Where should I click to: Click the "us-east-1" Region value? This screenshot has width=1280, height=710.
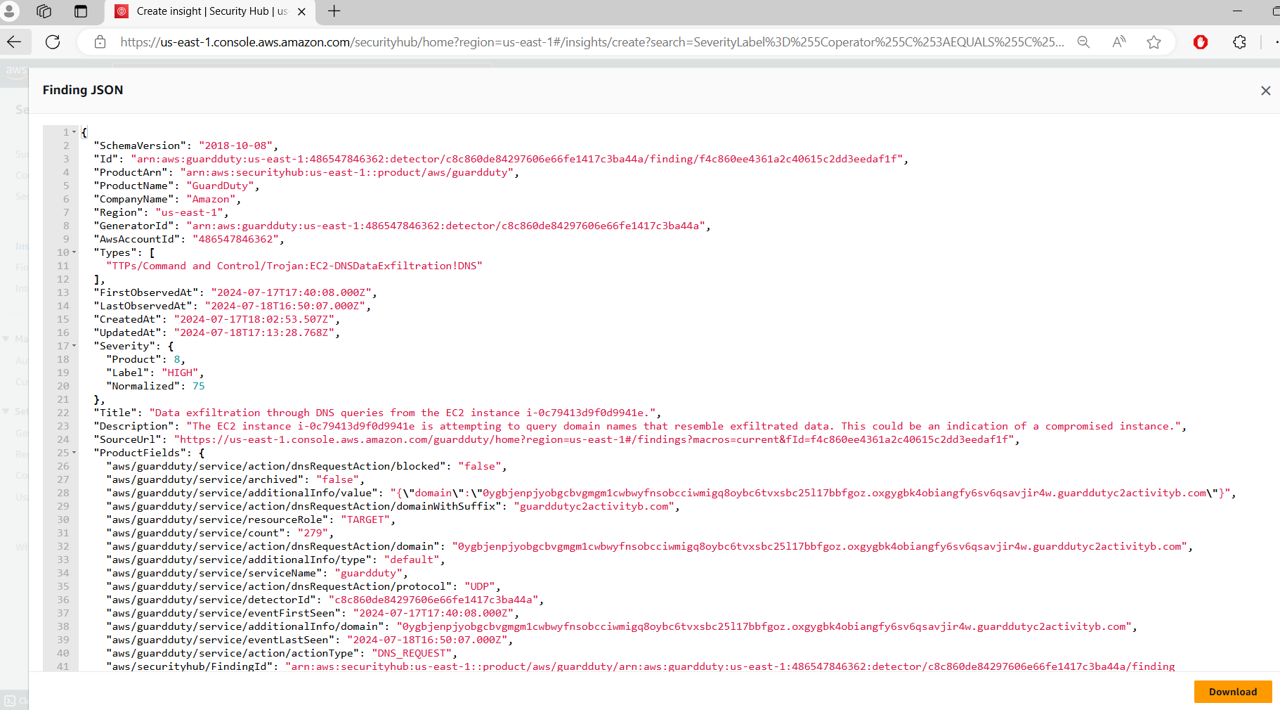pyautogui.click(x=189, y=212)
